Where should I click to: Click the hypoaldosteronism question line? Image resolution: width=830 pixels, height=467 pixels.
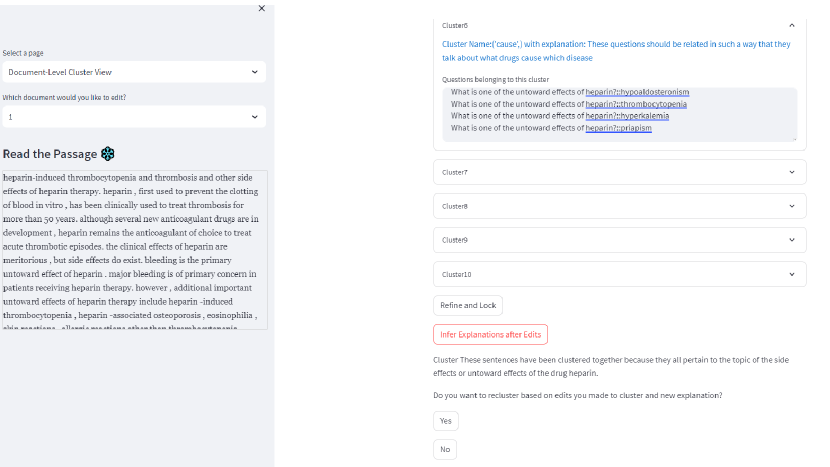(x=569, y=92)
